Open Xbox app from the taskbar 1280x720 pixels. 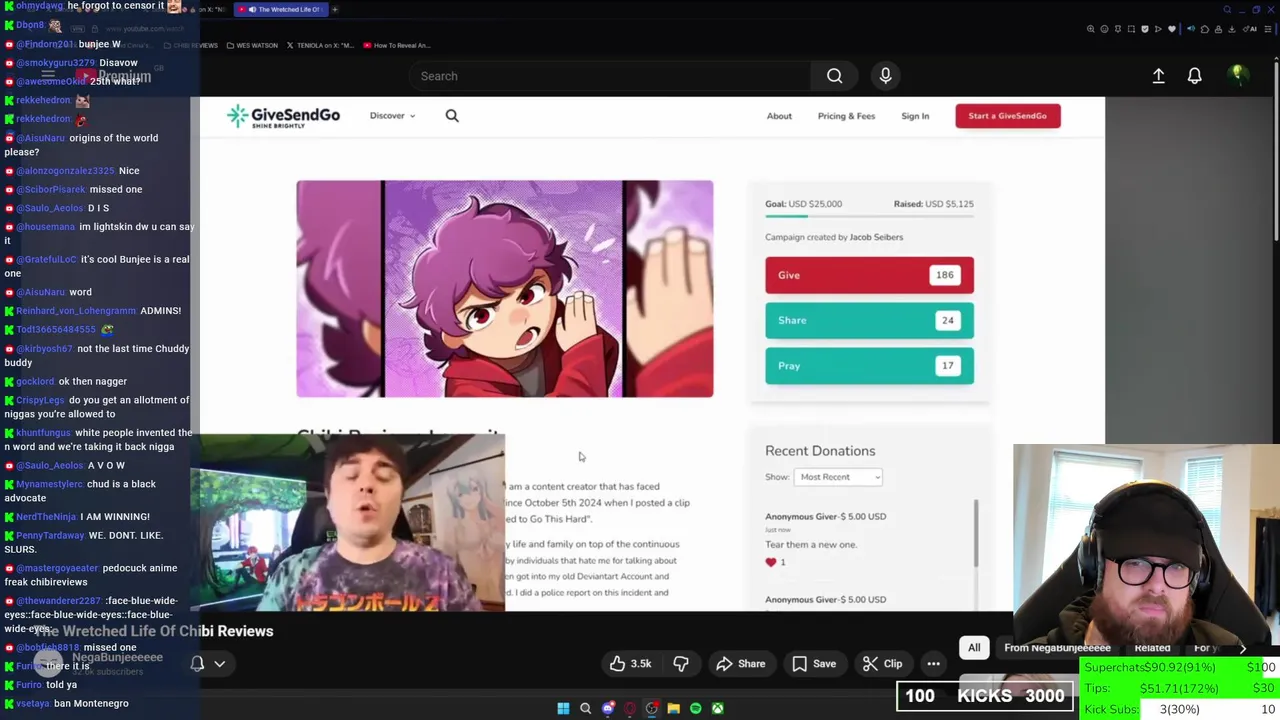tap(717, 708)
